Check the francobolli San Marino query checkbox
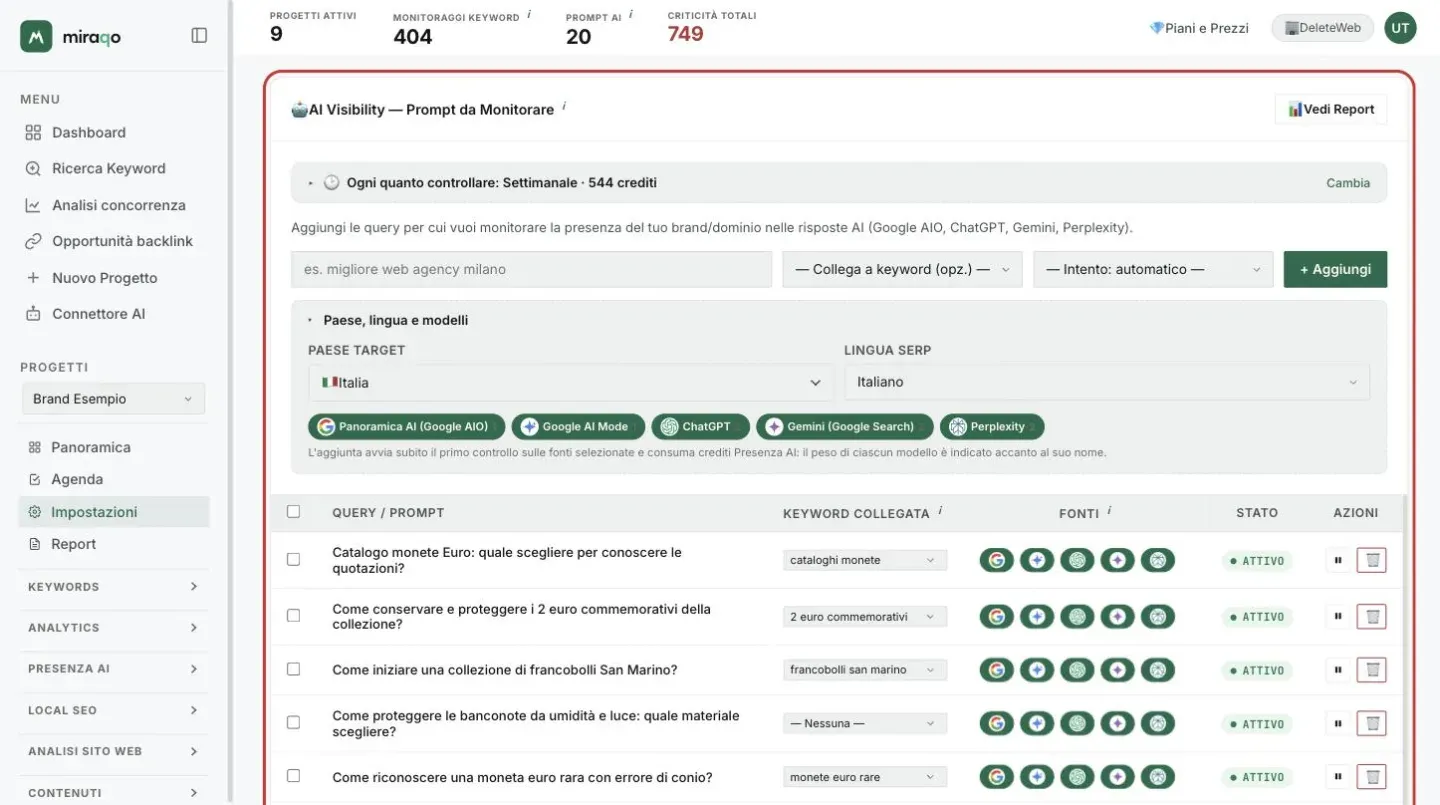 [293, 669]
